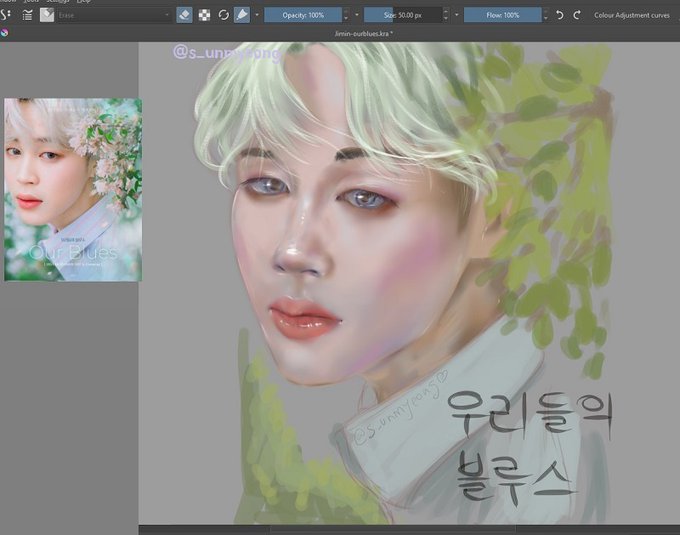Toggle preserve alpha checkerboard button
The height and width of the screenshot is (535, 680).
[204, 15]
